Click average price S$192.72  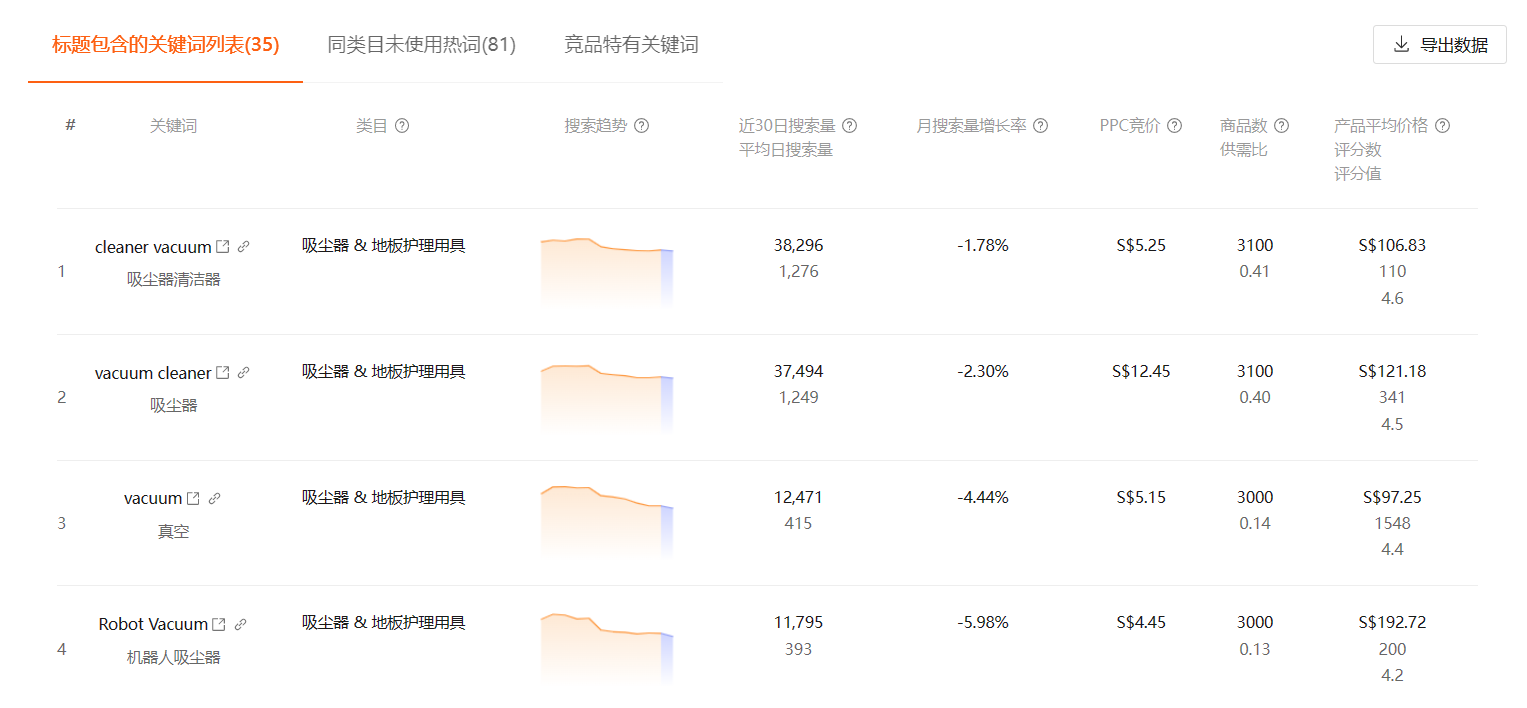(x=1392, y=623)
